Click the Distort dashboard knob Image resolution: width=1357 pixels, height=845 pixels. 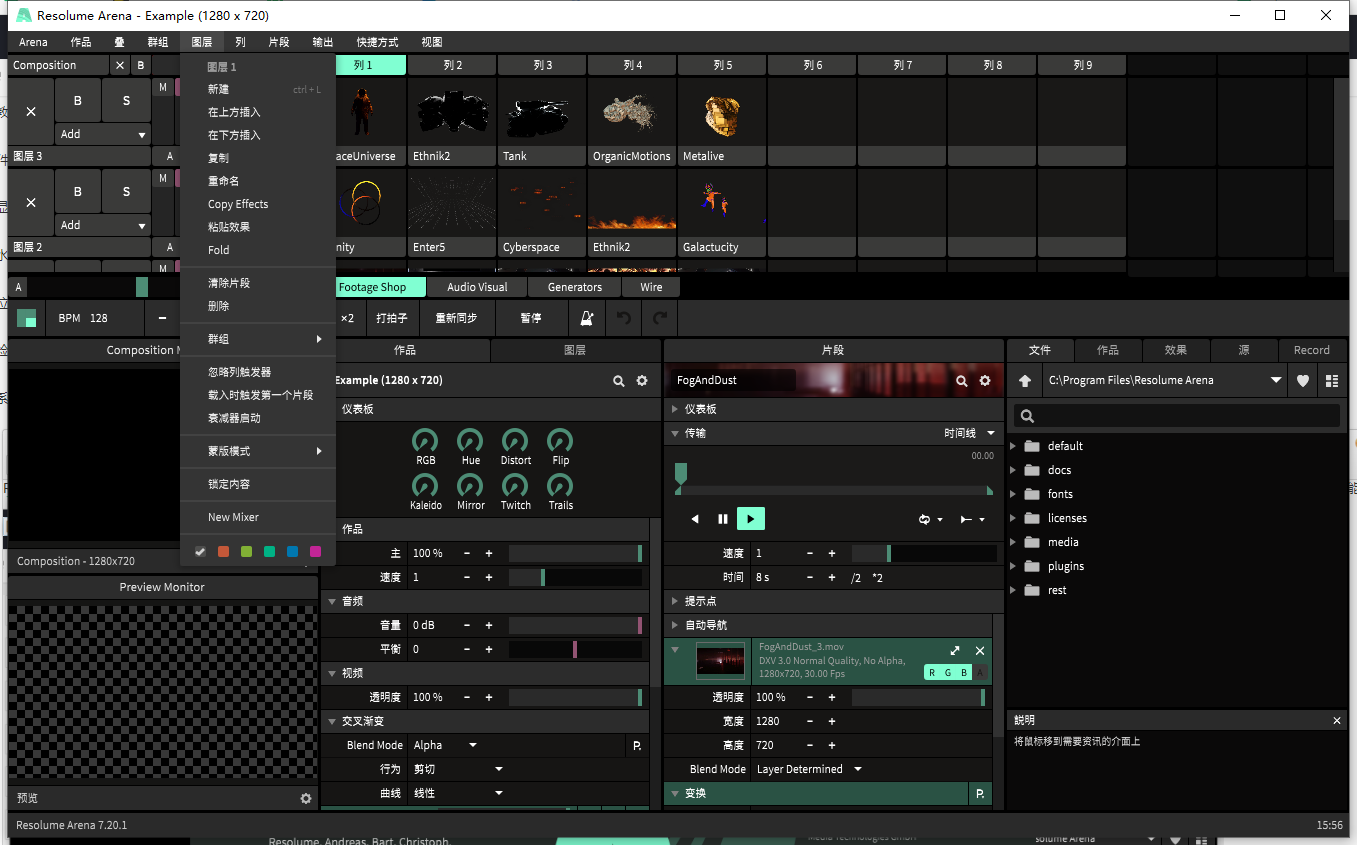coord(515,440)
